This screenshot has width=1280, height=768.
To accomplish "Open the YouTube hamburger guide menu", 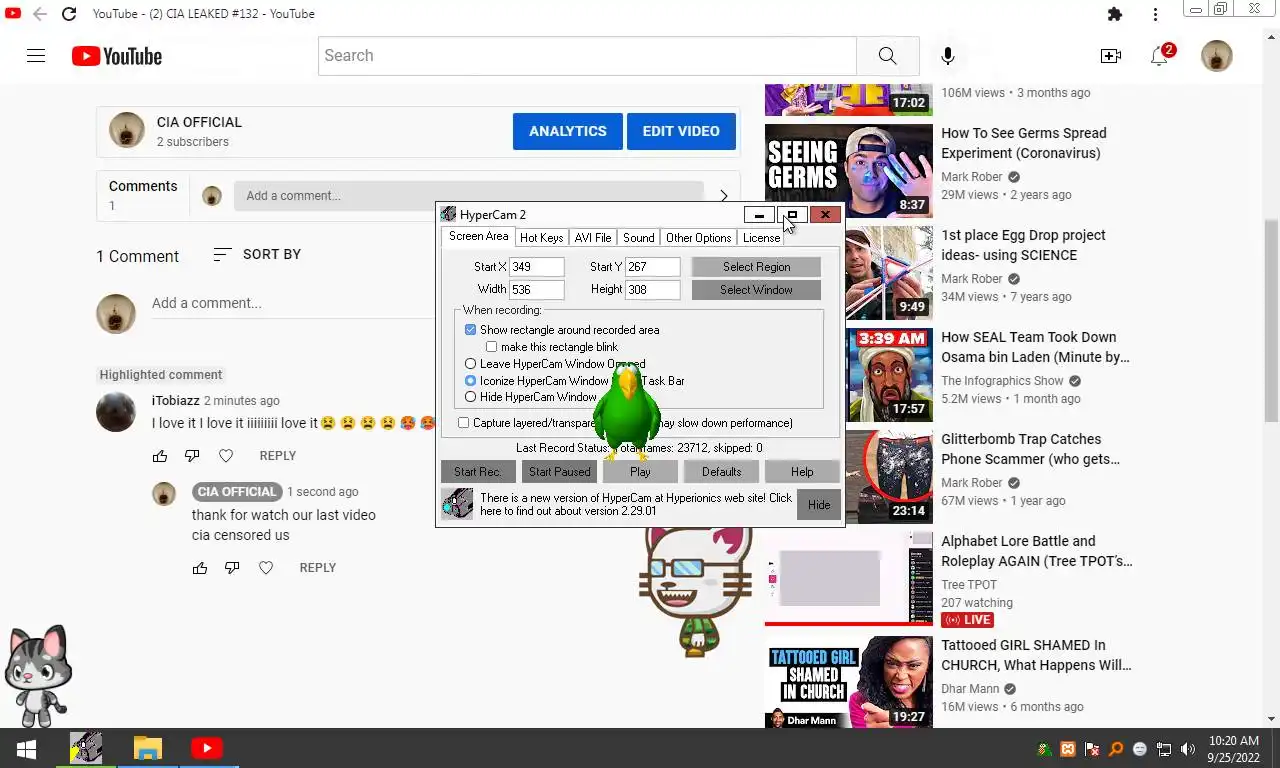I will (x=36, y=56).
